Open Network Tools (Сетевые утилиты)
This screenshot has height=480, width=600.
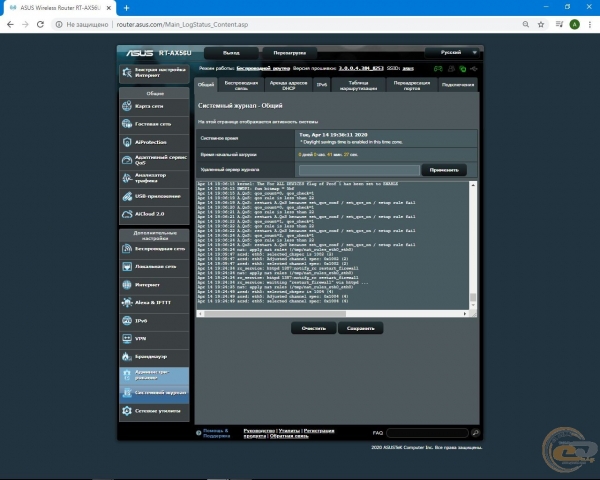[154, 411]
